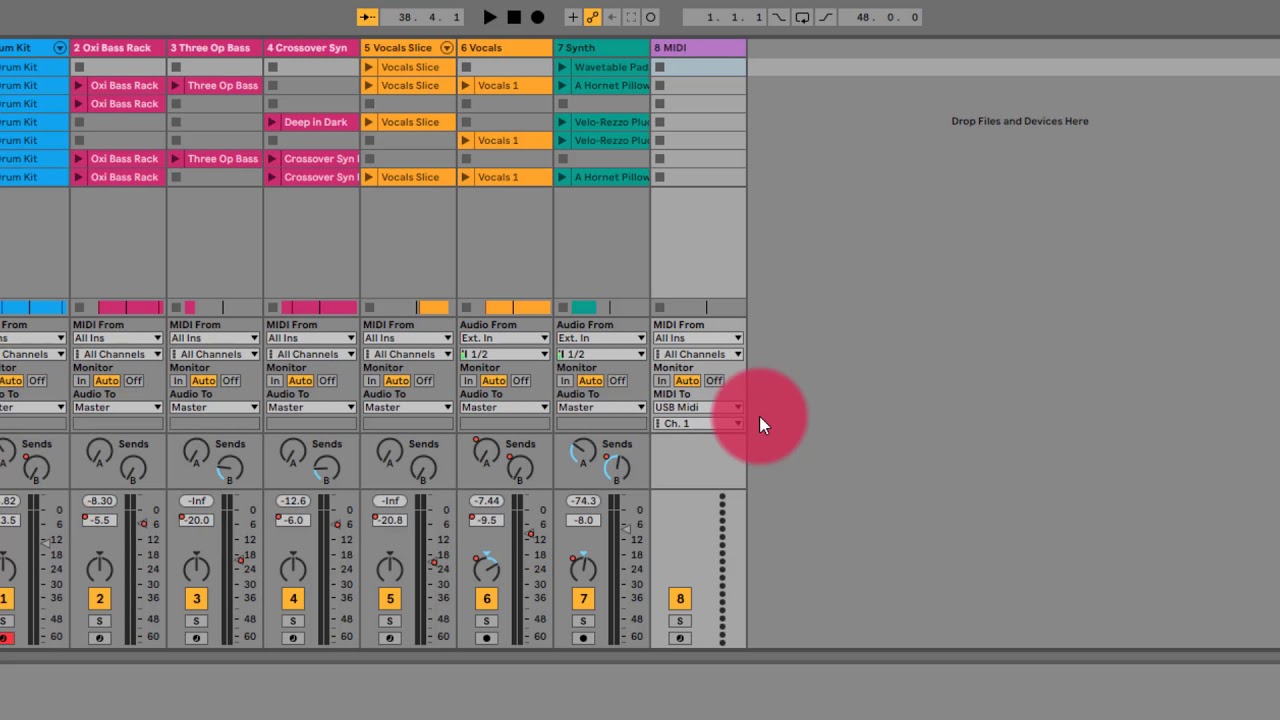Screen dimensions: 1280x720
Task: Toggle the track 3 activator button
Action: 197,599
